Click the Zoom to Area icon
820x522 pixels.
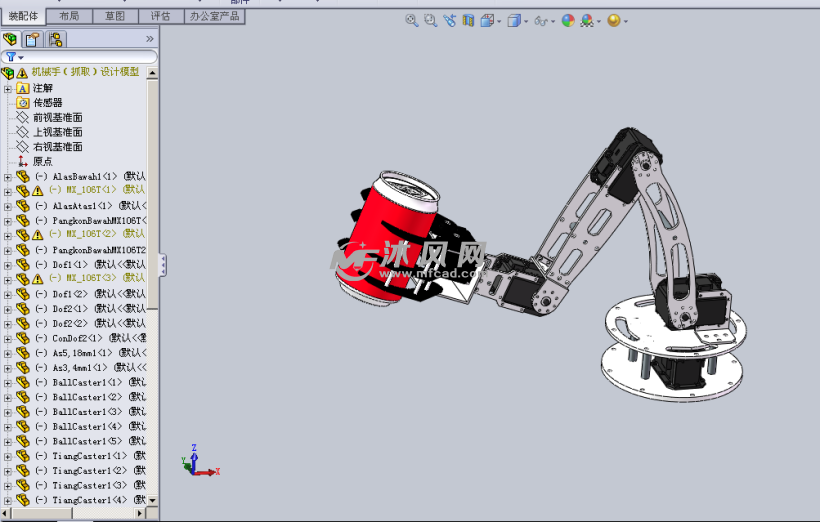pos(430,20)
